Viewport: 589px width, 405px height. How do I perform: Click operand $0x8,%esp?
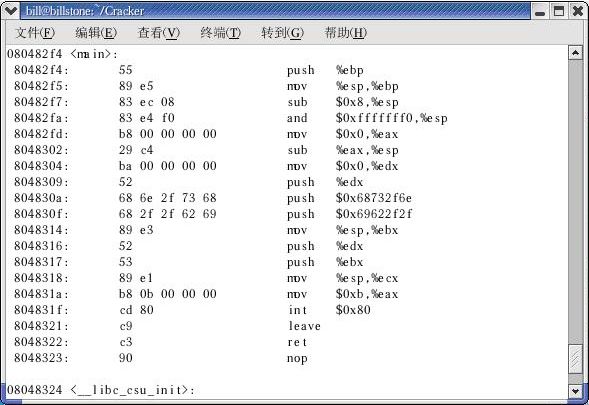367,102
